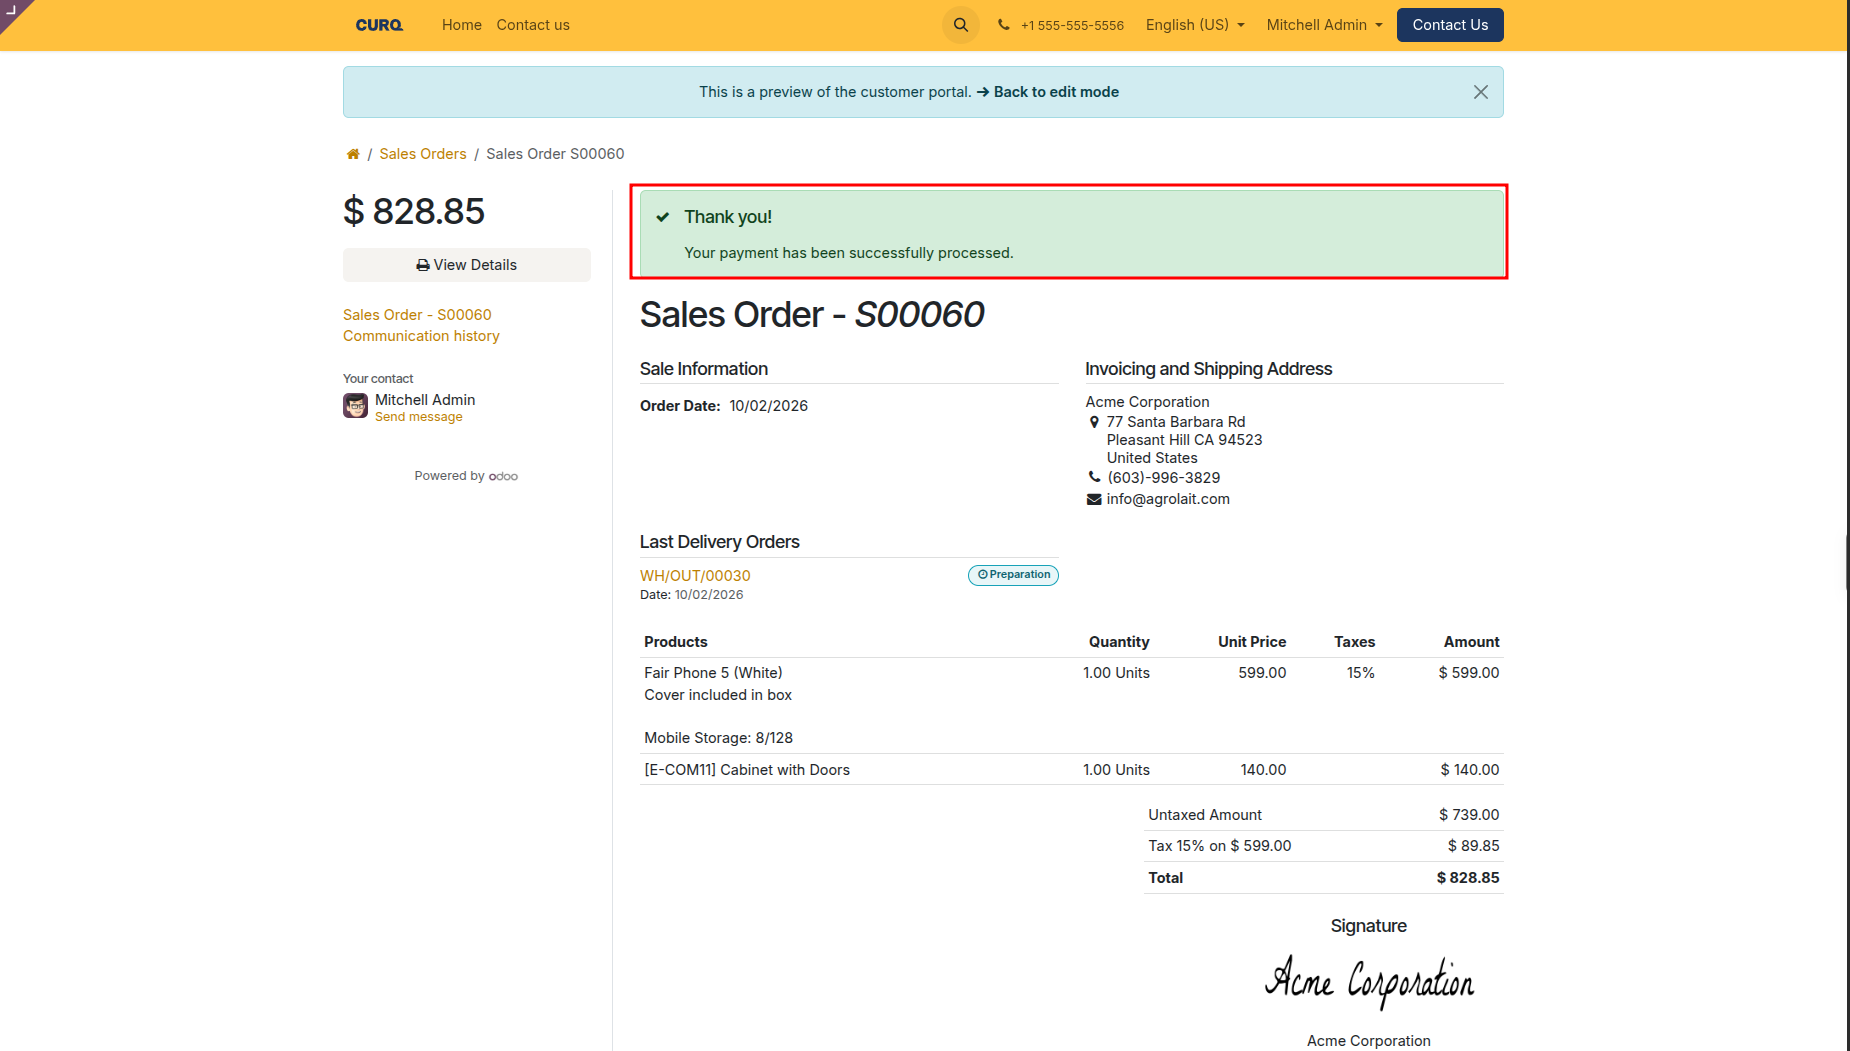
Task: Jump to Communication history section
Action: coord(421,336)
